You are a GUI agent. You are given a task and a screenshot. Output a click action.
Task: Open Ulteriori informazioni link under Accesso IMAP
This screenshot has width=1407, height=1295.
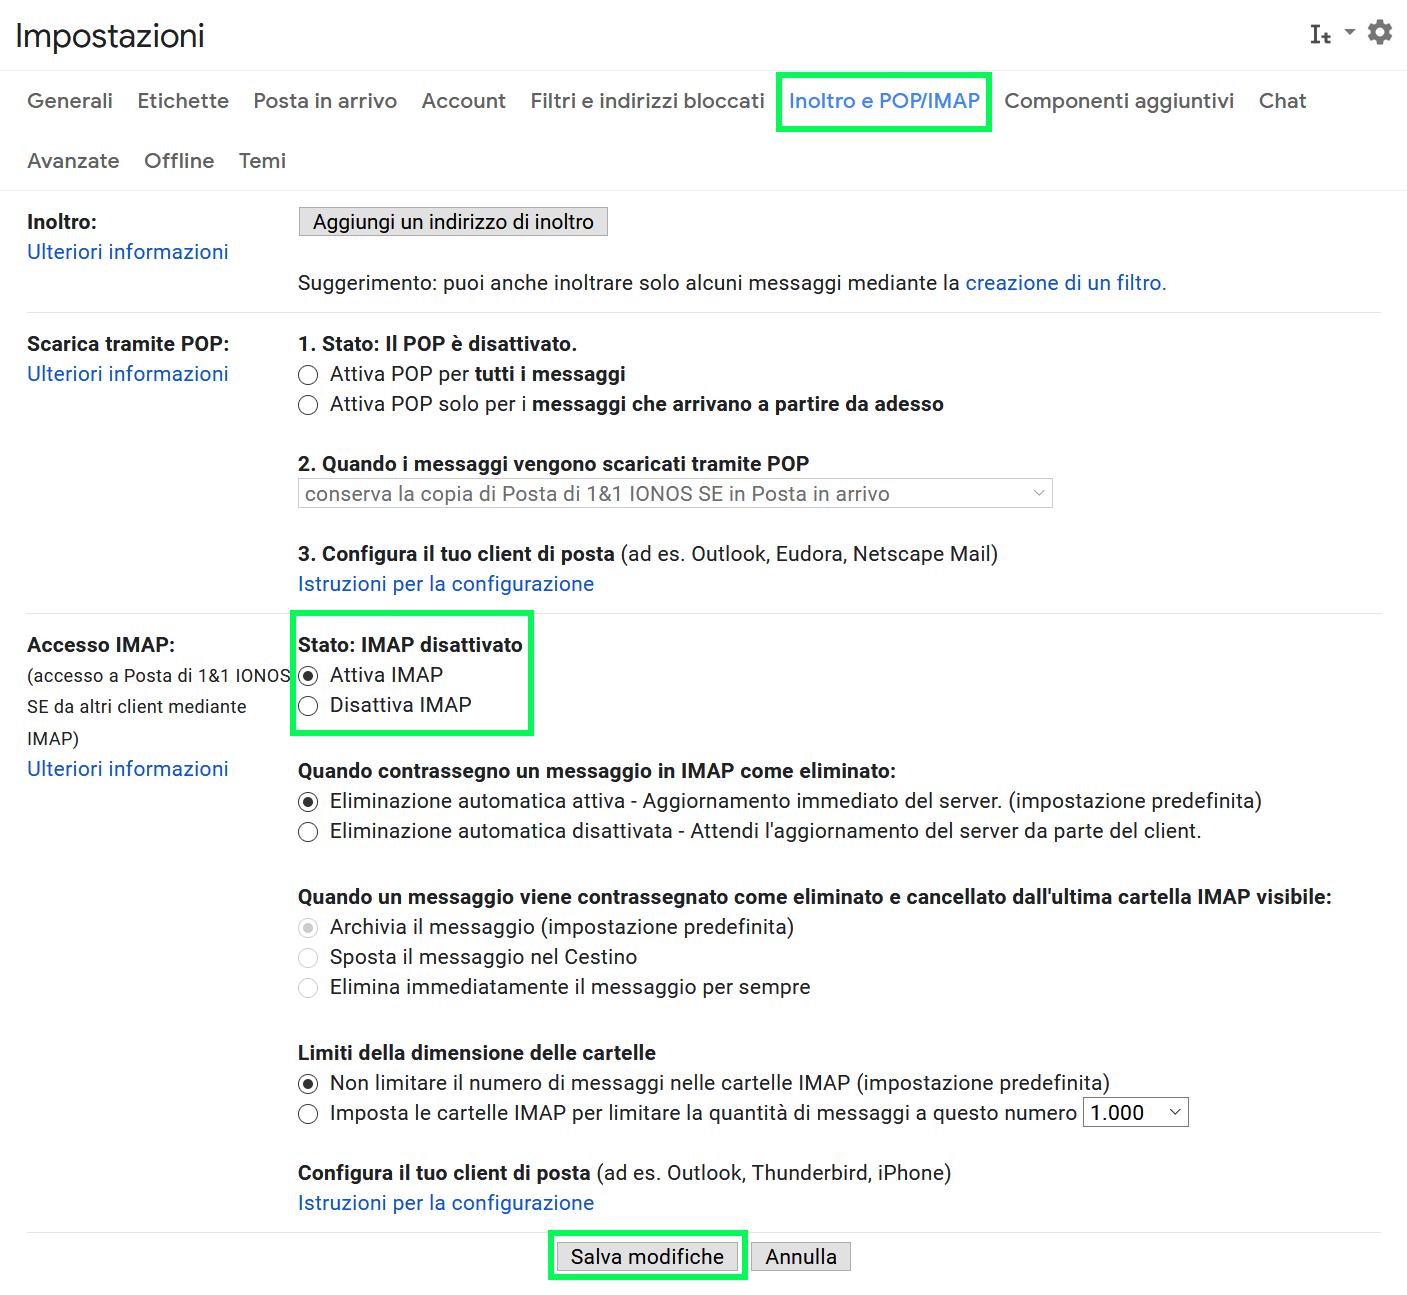[x=128, y=769]
